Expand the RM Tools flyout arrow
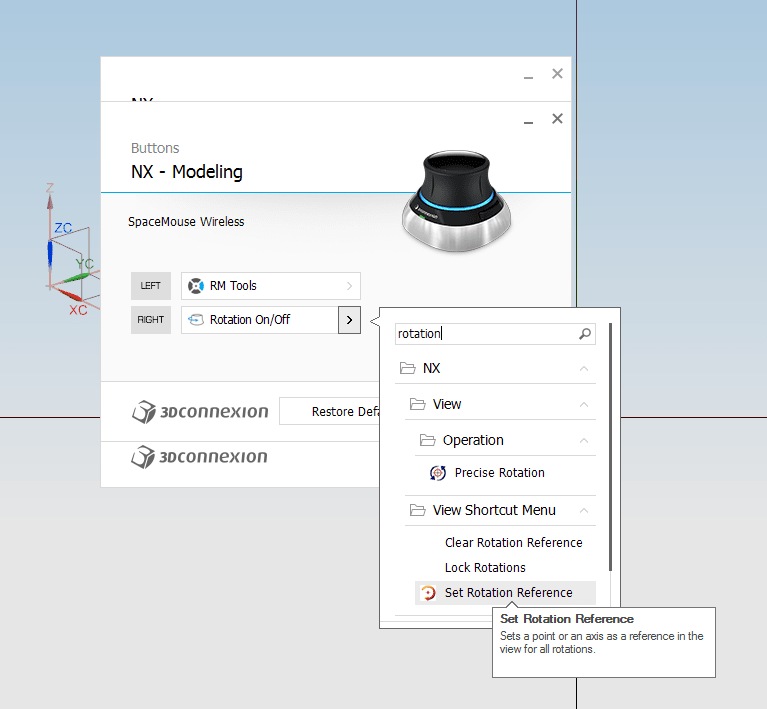The image size is (767, 709). tap(349, 286)
